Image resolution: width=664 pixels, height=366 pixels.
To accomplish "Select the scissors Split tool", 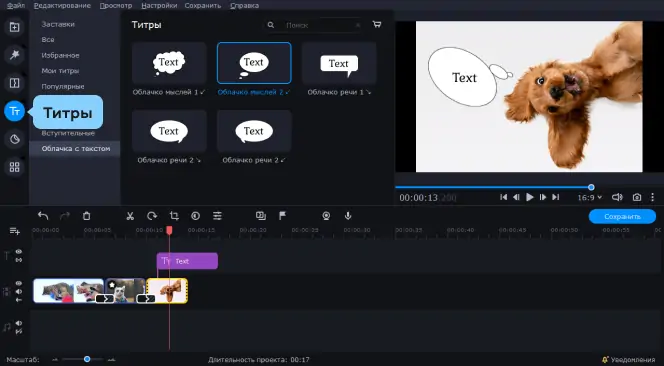I will click(130, 216).
